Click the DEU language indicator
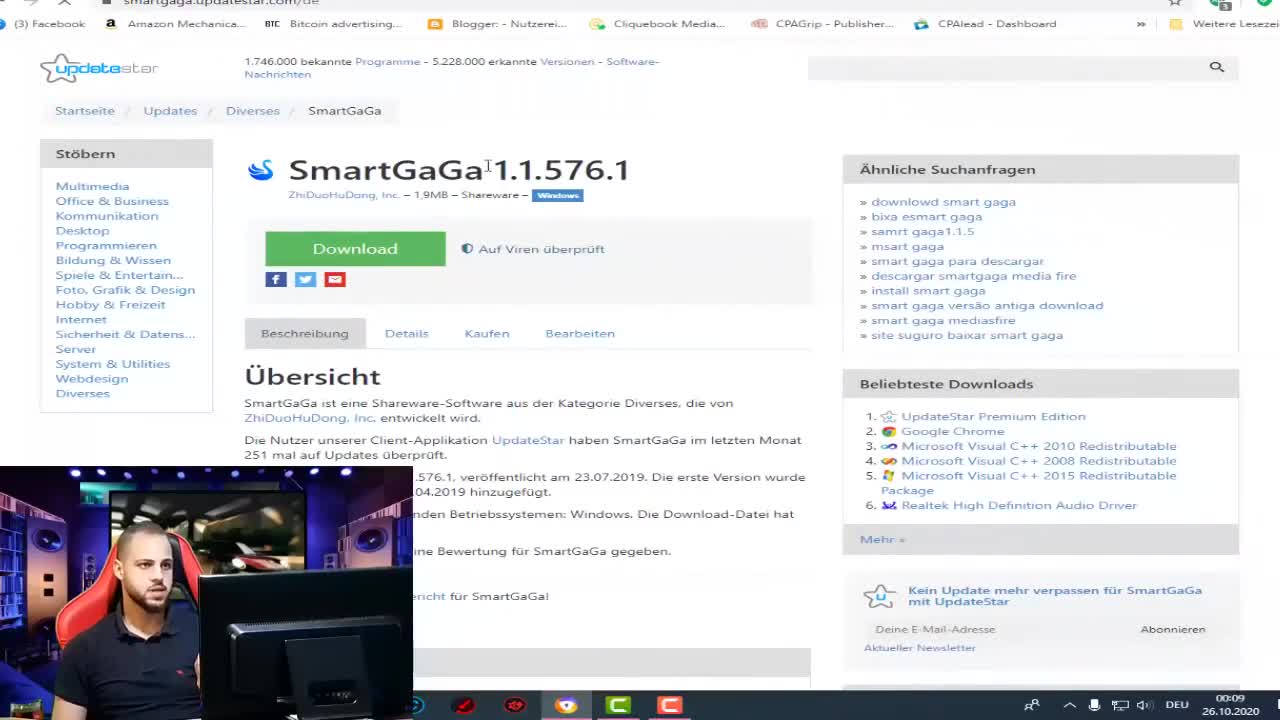Image resolution: width=1280 pixels, height=720 pixels. tap(1176, 705)
